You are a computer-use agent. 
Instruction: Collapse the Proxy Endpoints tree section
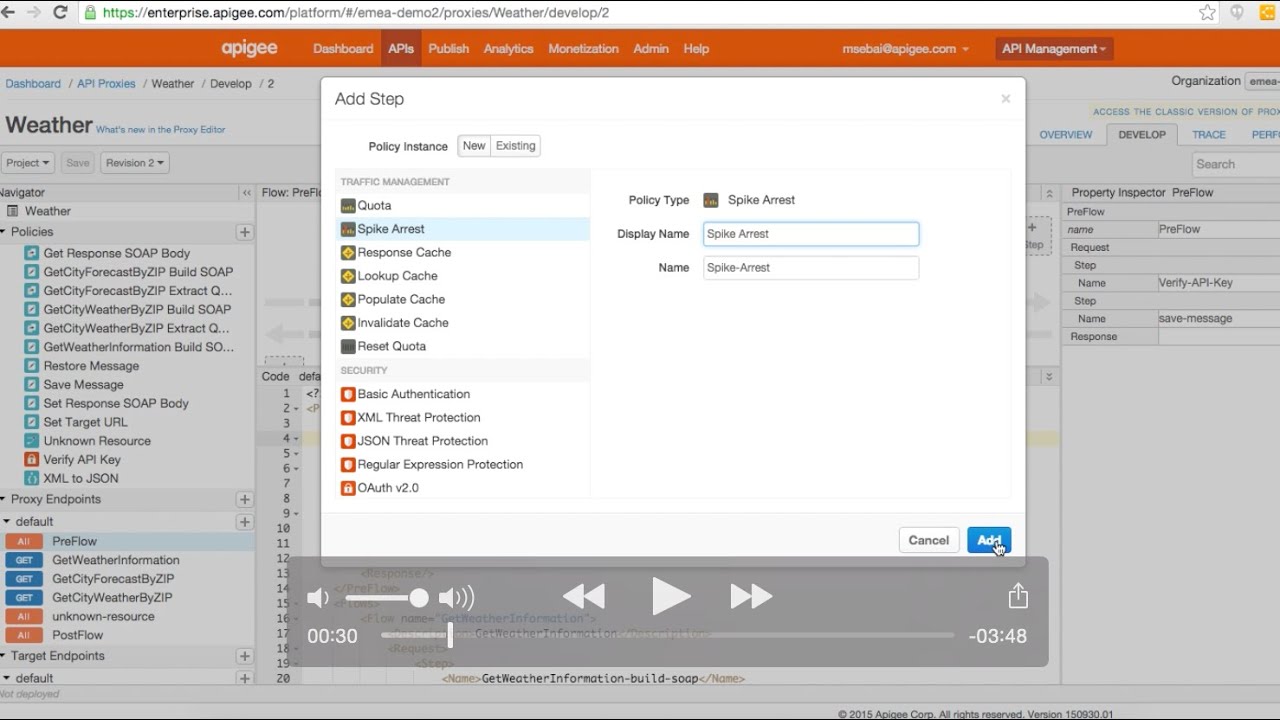point(3,499)
